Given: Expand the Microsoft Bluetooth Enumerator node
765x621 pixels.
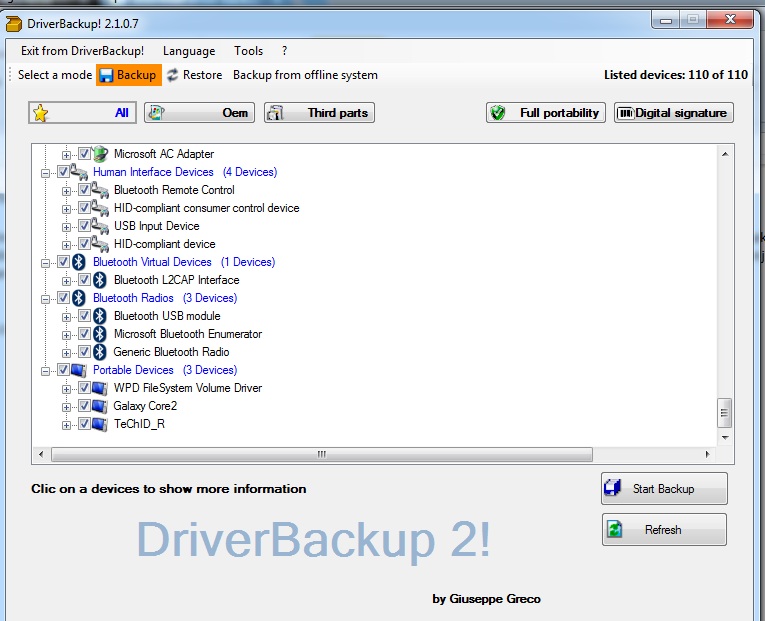Looking at the screenshot, I should (x=66, y=336).
